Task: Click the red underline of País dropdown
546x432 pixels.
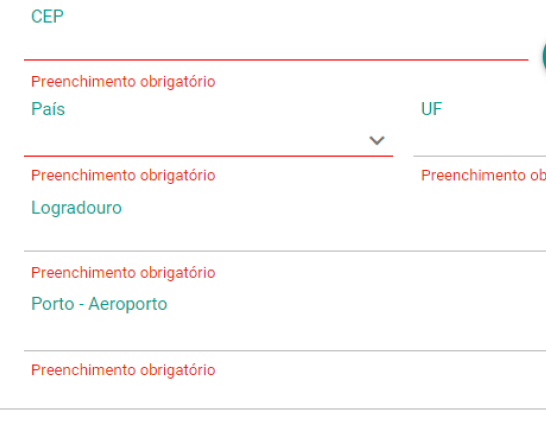Action: click(208, 156)
